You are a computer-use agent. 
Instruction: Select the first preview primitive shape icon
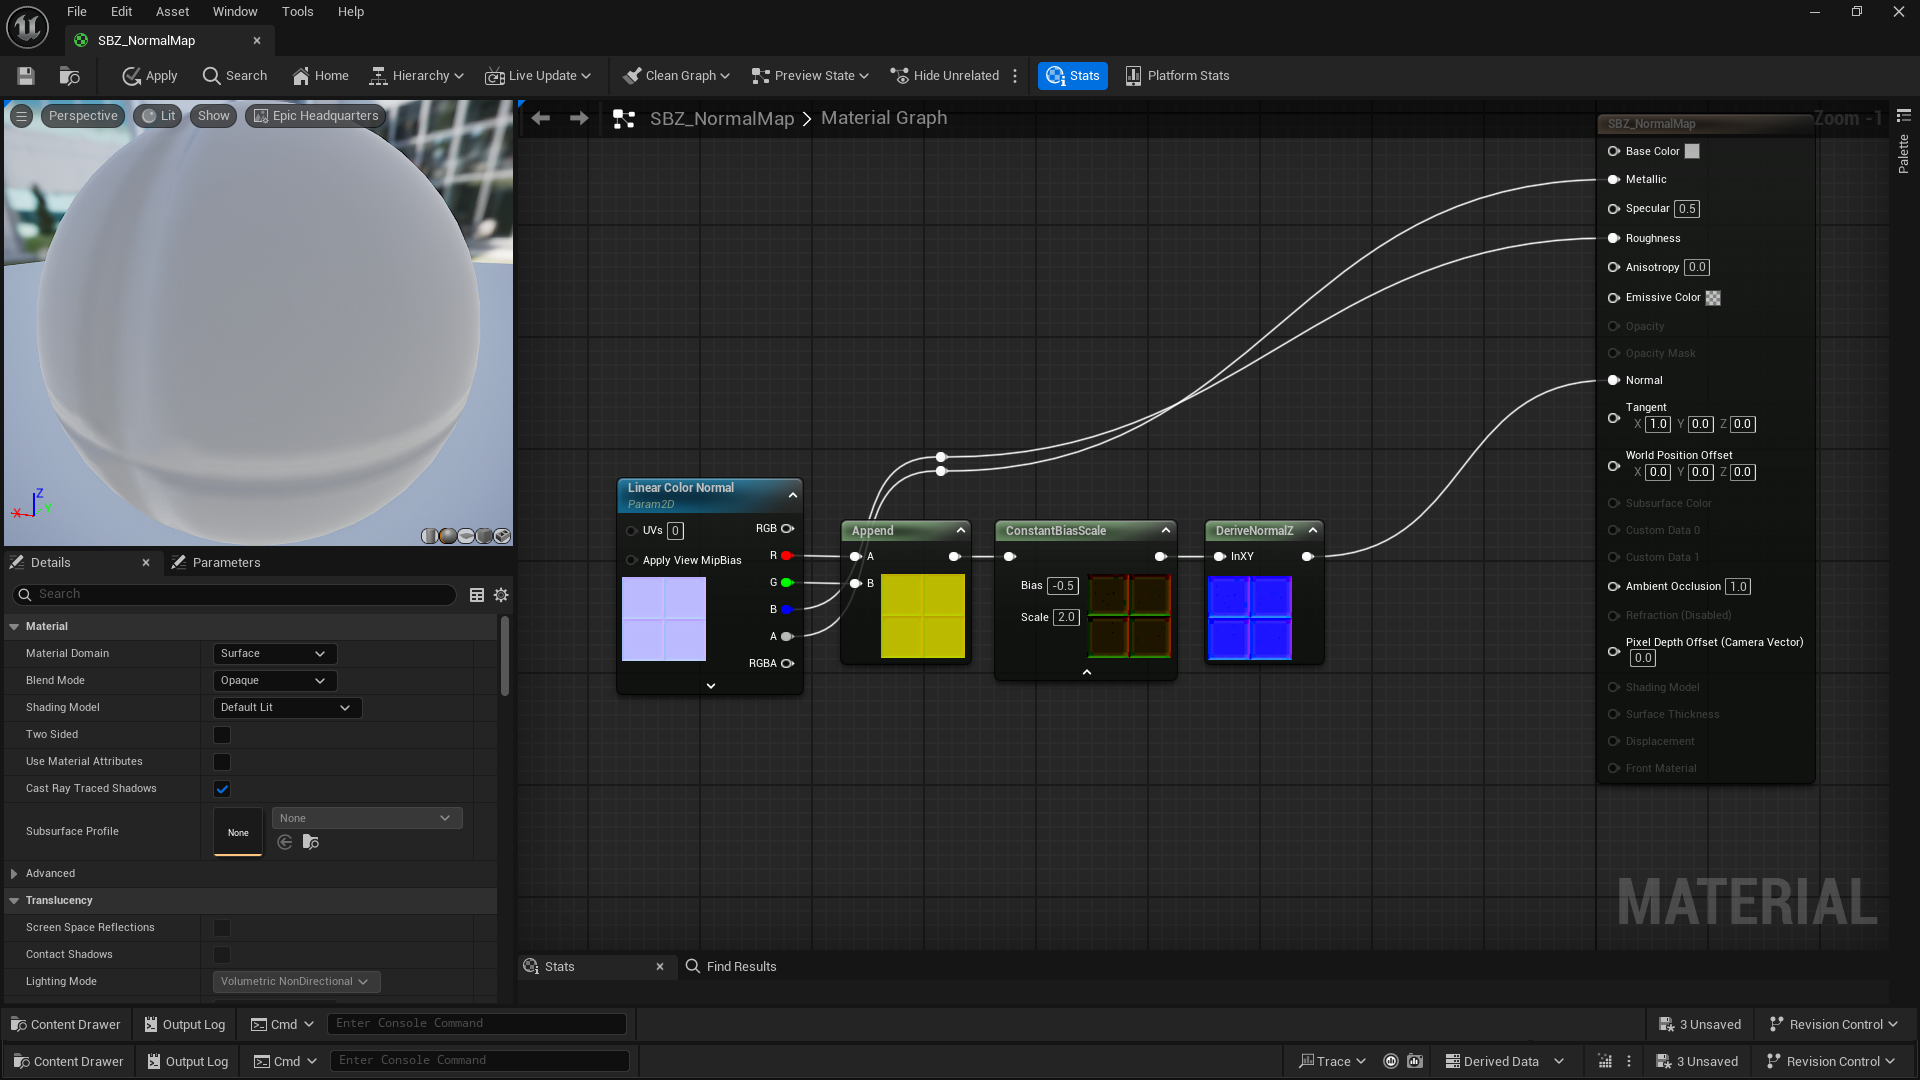429,536
